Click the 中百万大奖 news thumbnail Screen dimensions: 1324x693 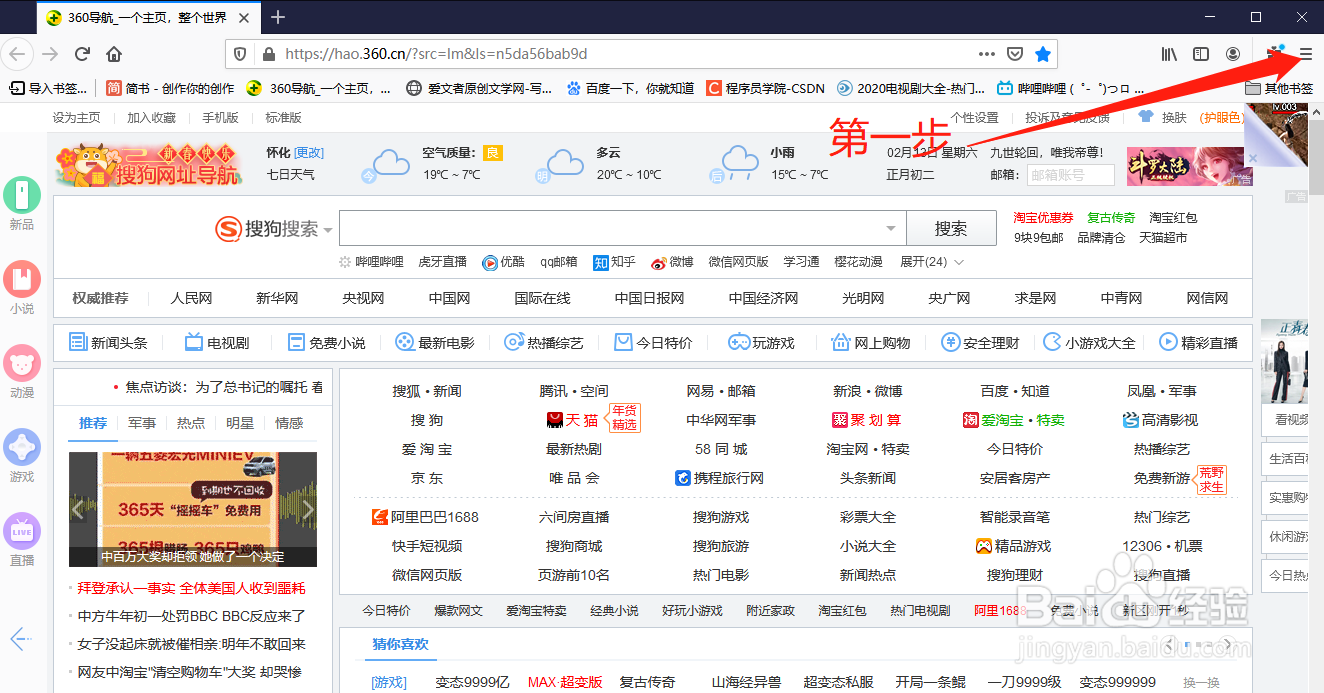click(x=193, y=510)
